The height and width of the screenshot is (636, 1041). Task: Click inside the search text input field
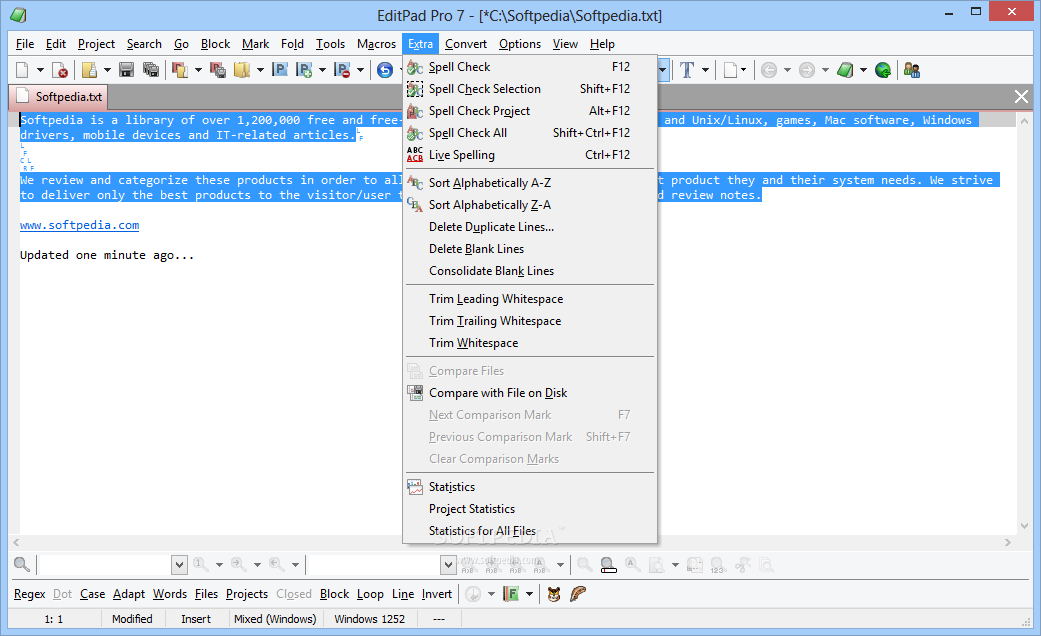click(x=105, y=565)
